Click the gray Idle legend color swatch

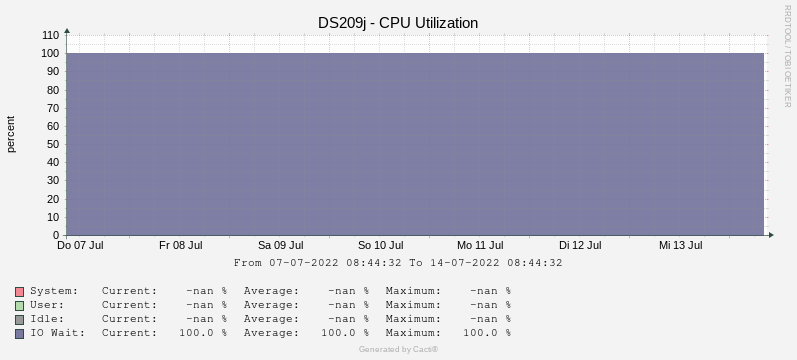pos(19,319)
